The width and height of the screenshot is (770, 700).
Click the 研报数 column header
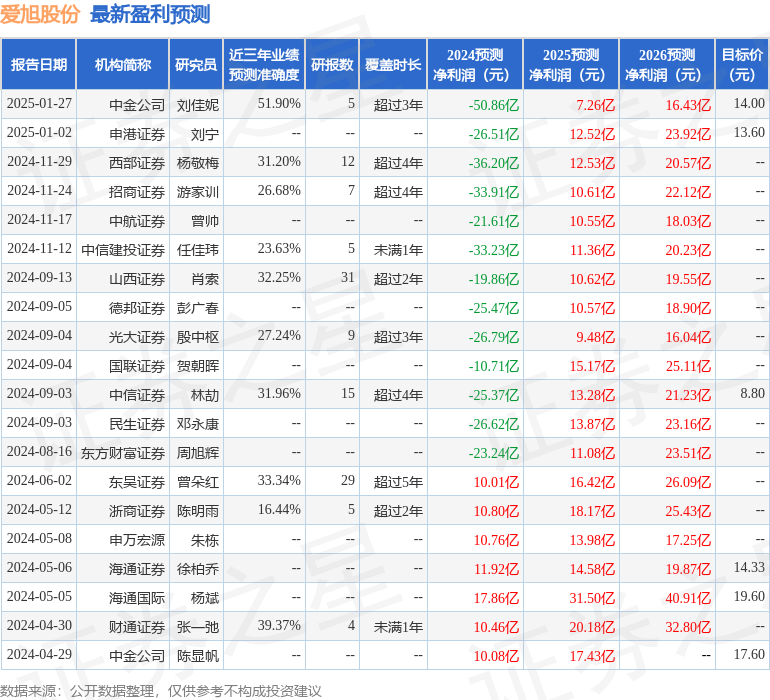tap(332, 64)
